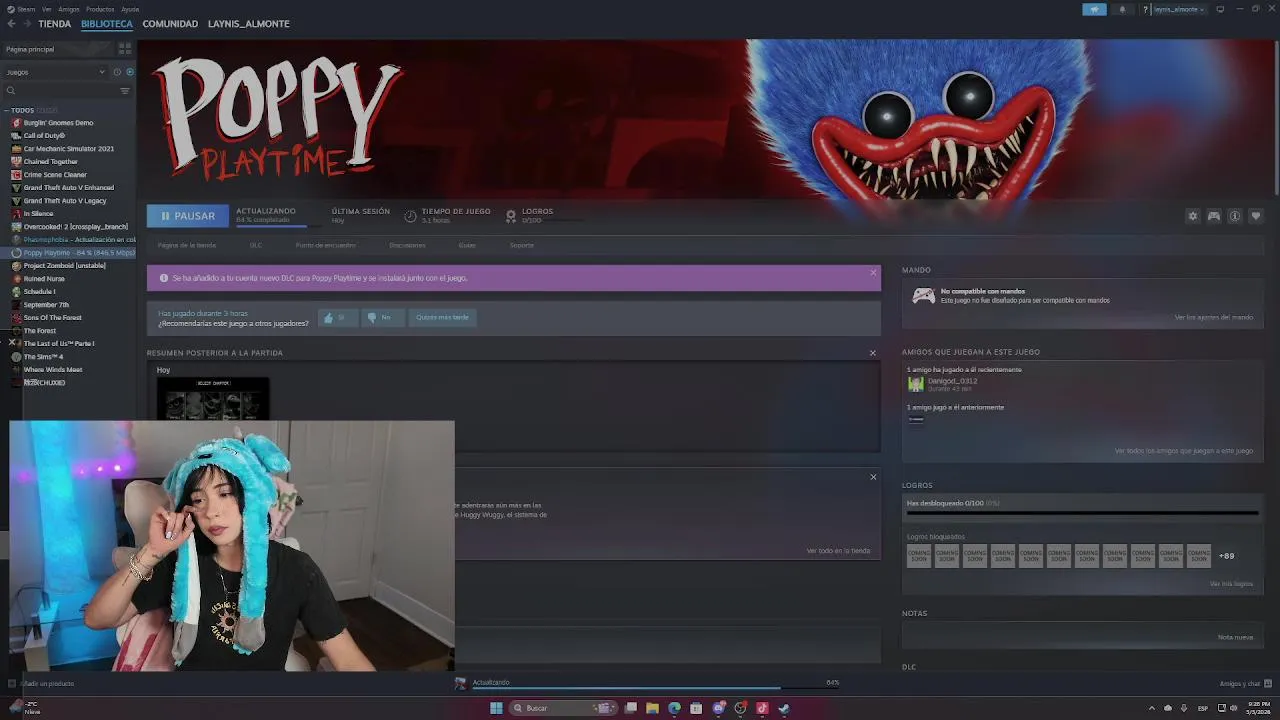Click the blue announcements megaphone button

(1094, 9)
